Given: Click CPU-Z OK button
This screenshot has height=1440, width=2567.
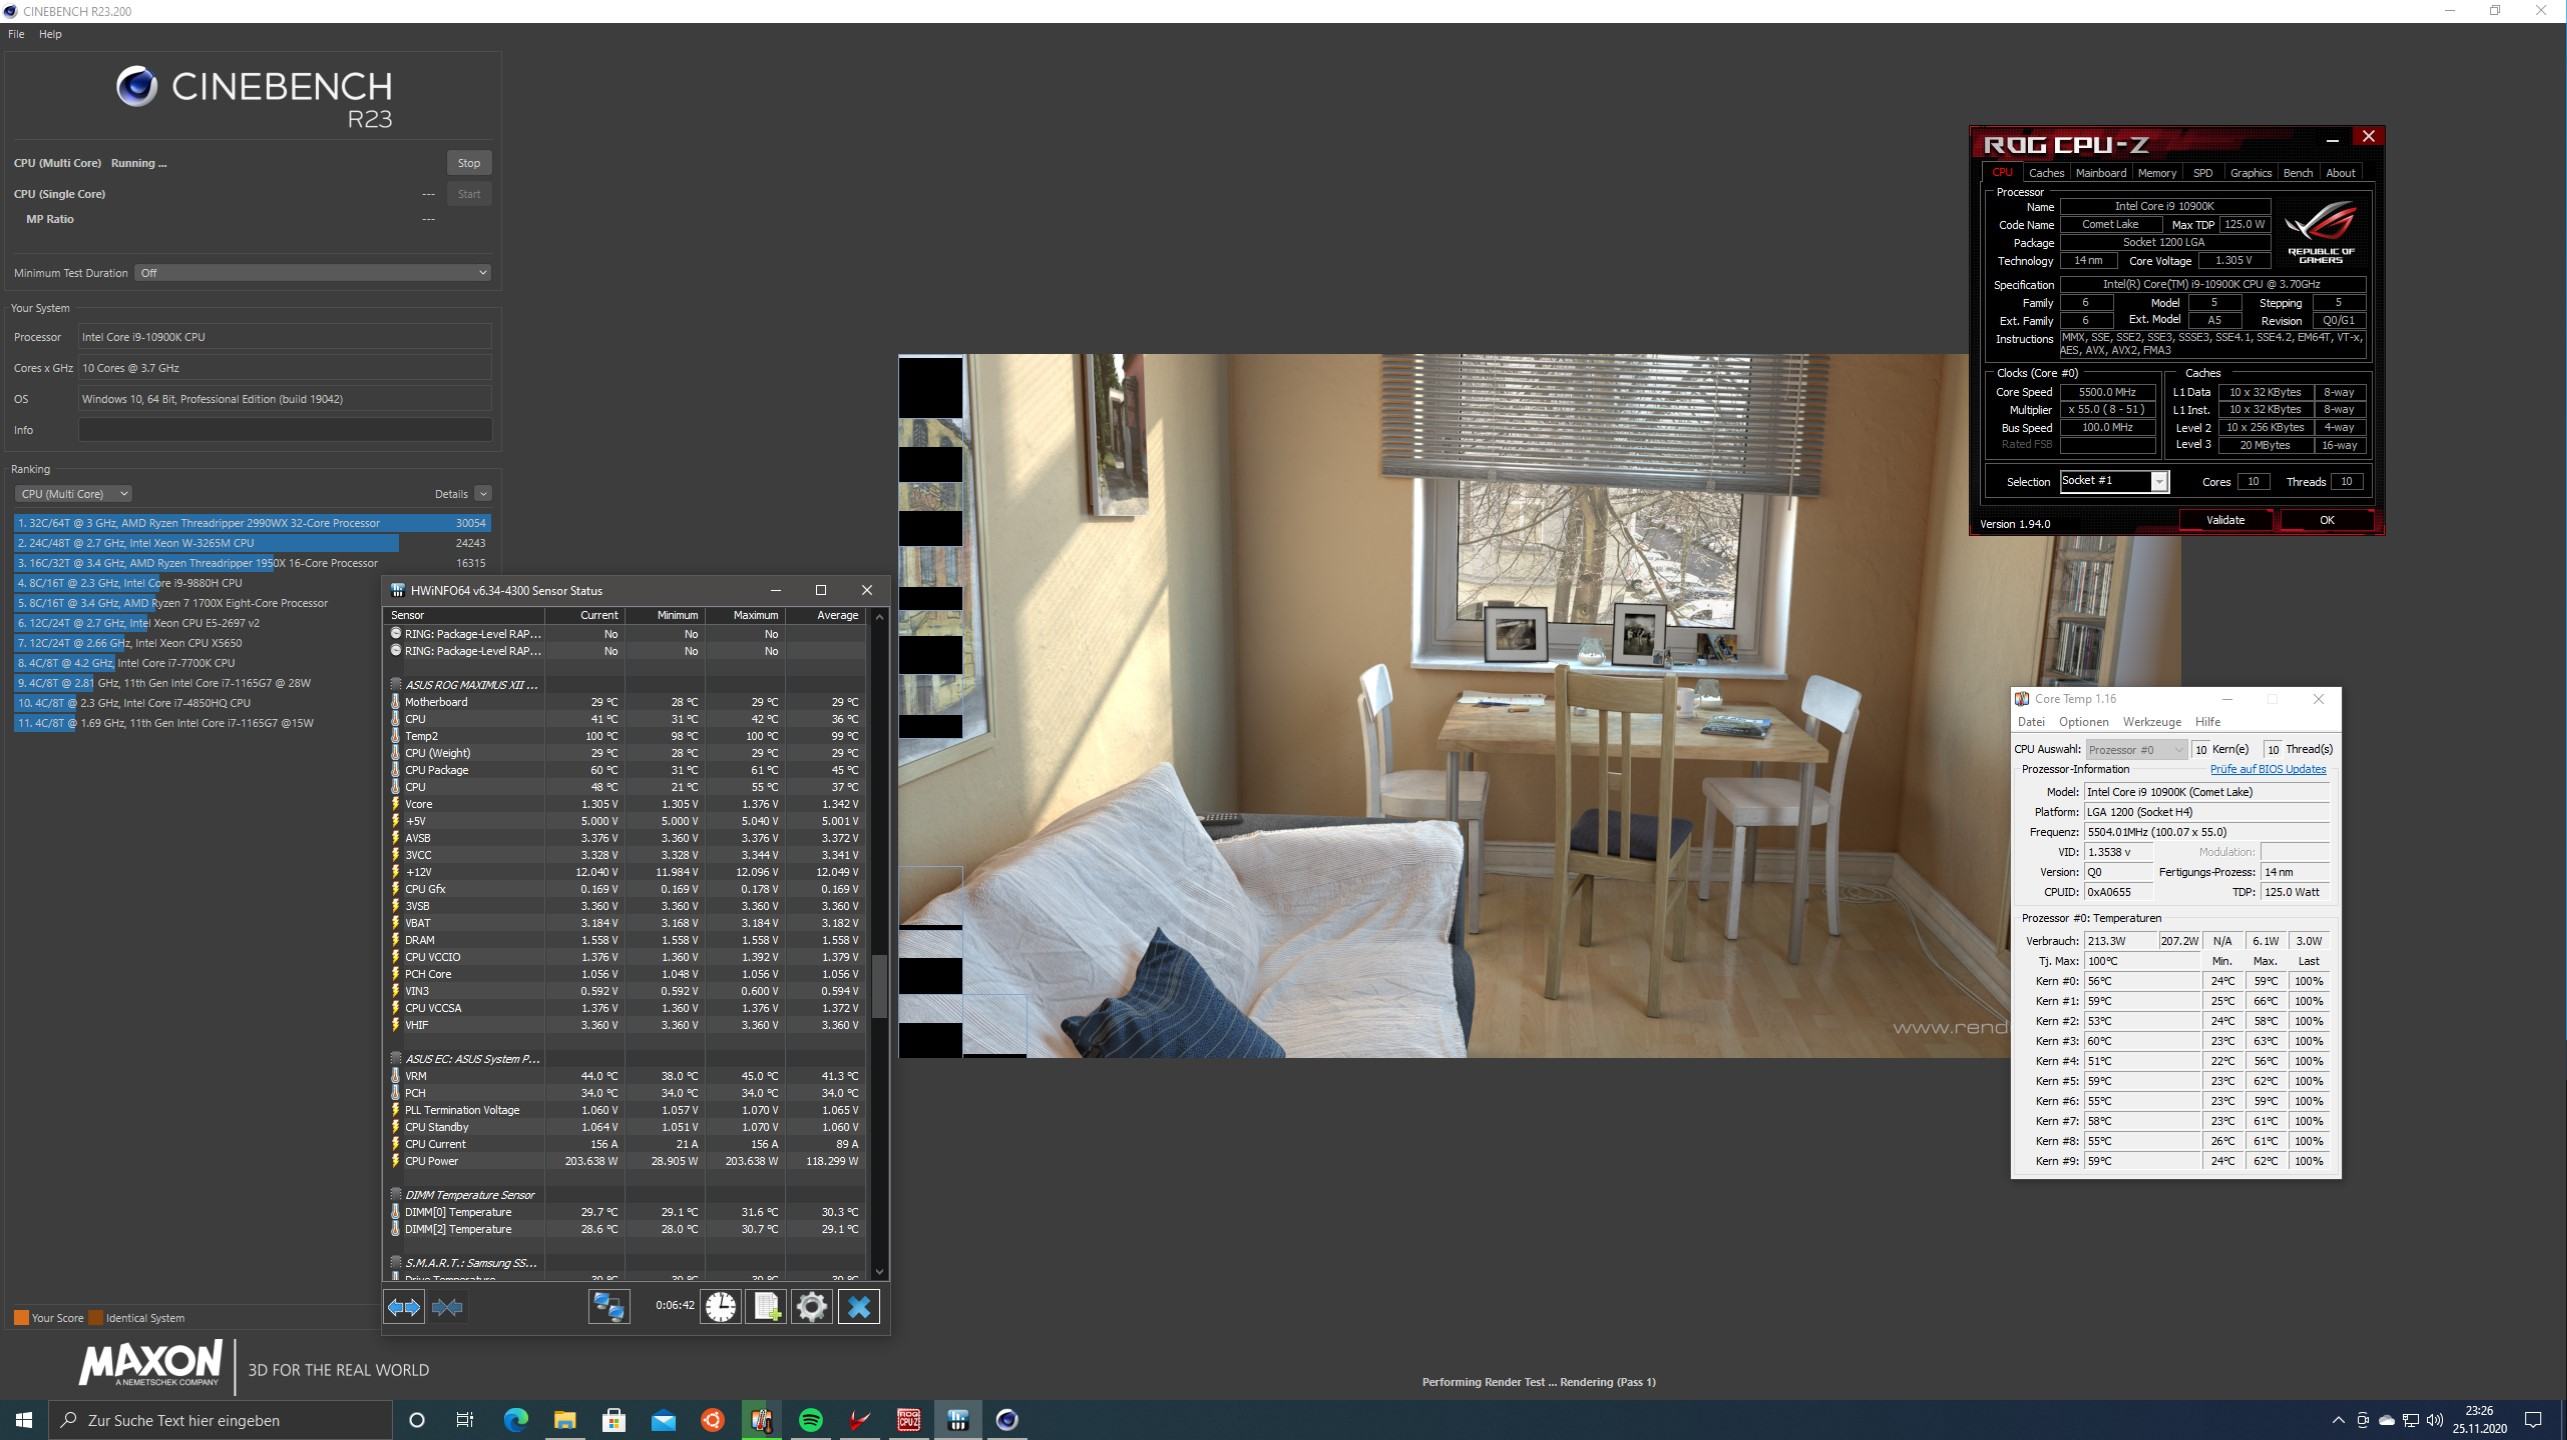Looking at the screenshot, I should coord(2327,520).
